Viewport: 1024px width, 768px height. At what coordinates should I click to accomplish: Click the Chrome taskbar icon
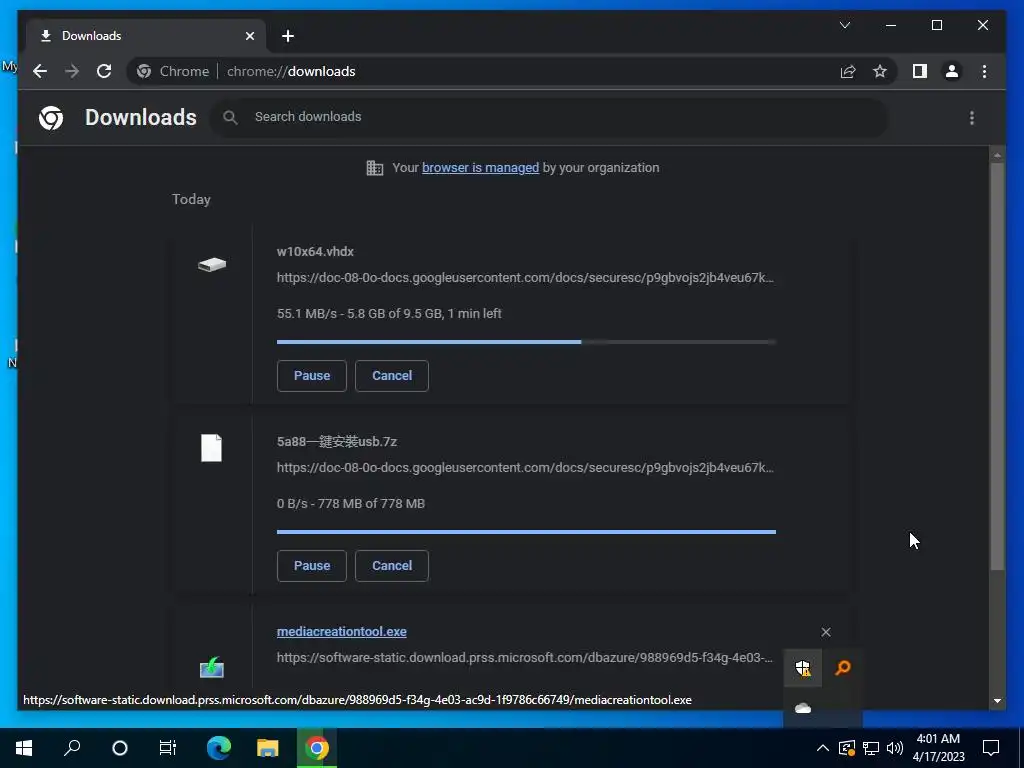click(317, 748)
